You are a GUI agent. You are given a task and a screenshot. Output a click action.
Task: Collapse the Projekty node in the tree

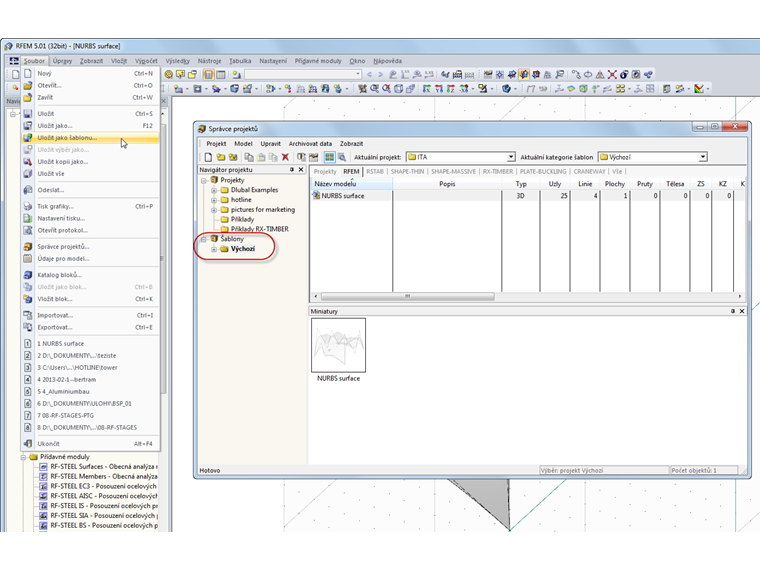pyautogui.click(x=204, y=180)
